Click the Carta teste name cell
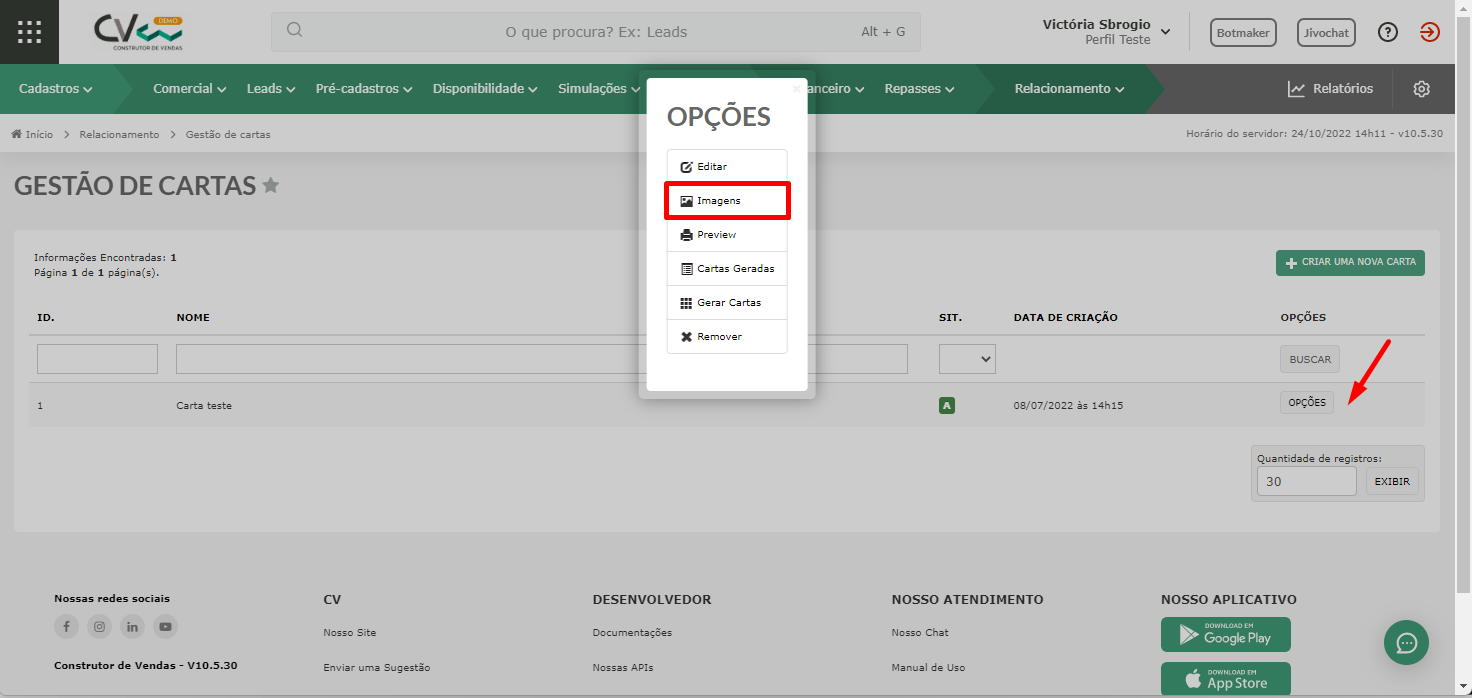 click(204, 405)
